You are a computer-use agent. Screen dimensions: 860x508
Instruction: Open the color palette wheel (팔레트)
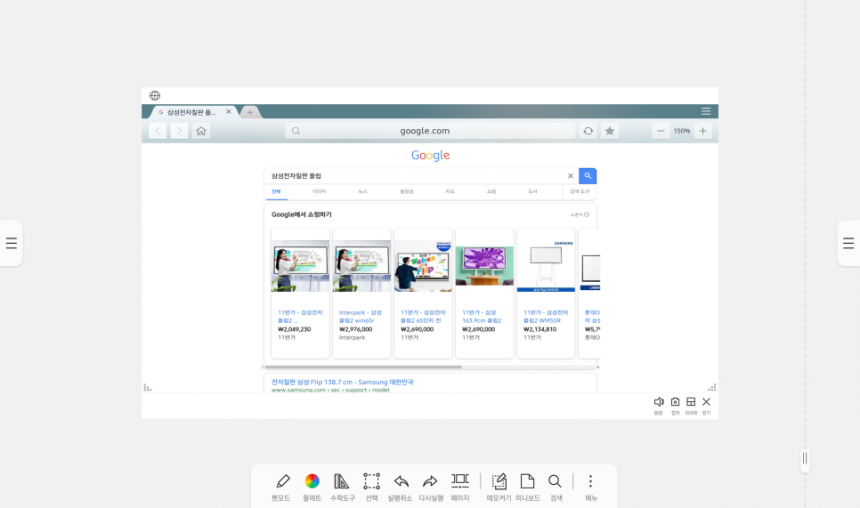(312, 487)
